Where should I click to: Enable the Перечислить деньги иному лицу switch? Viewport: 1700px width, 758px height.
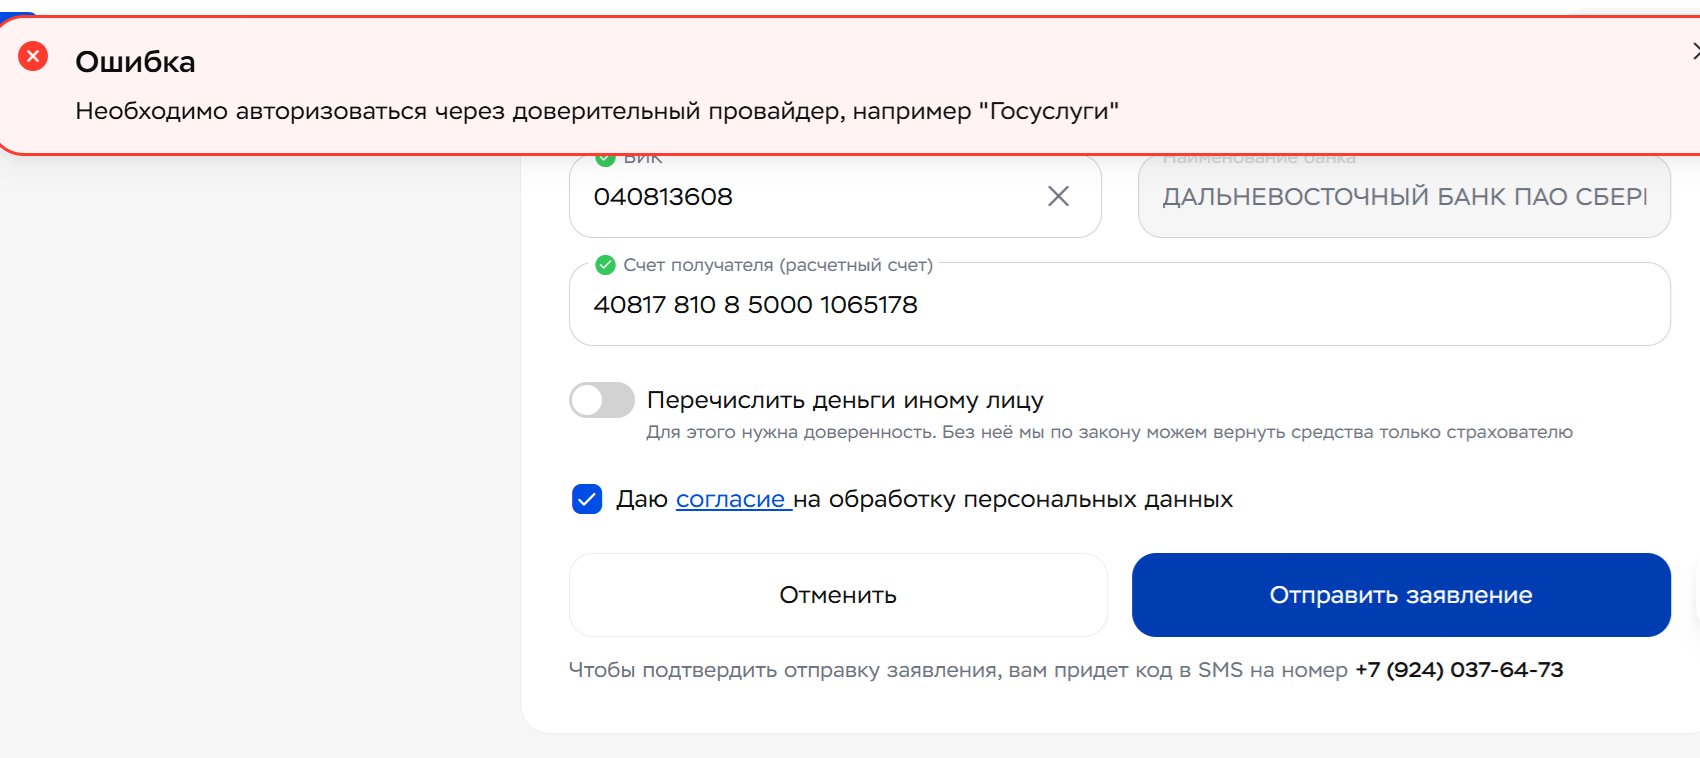point(602,400)
